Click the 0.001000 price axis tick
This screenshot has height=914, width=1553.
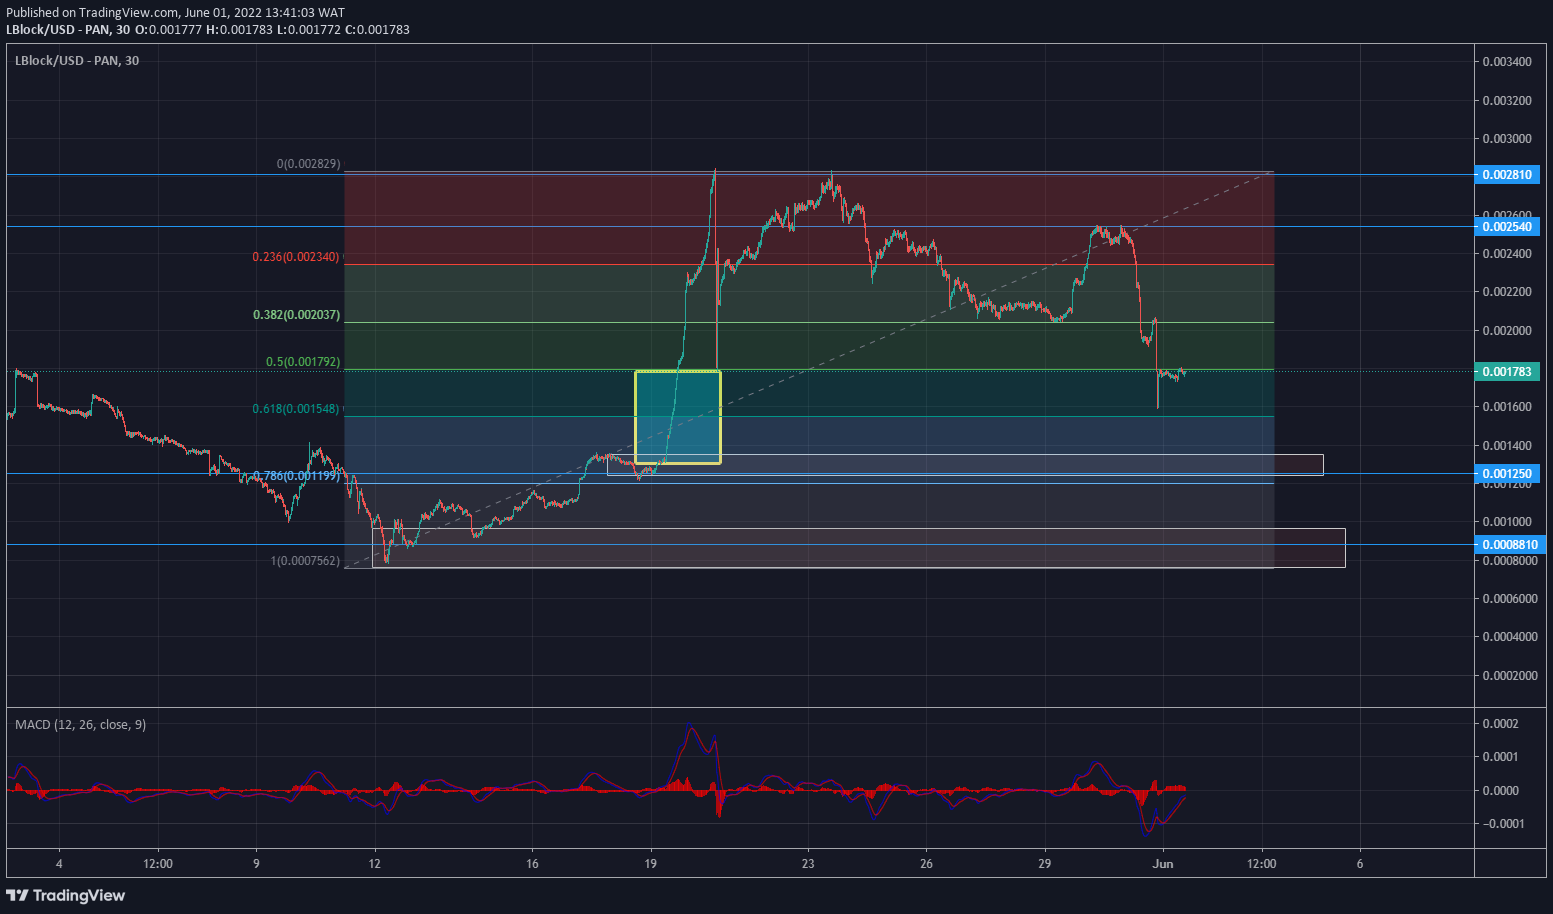(1507, 522)
